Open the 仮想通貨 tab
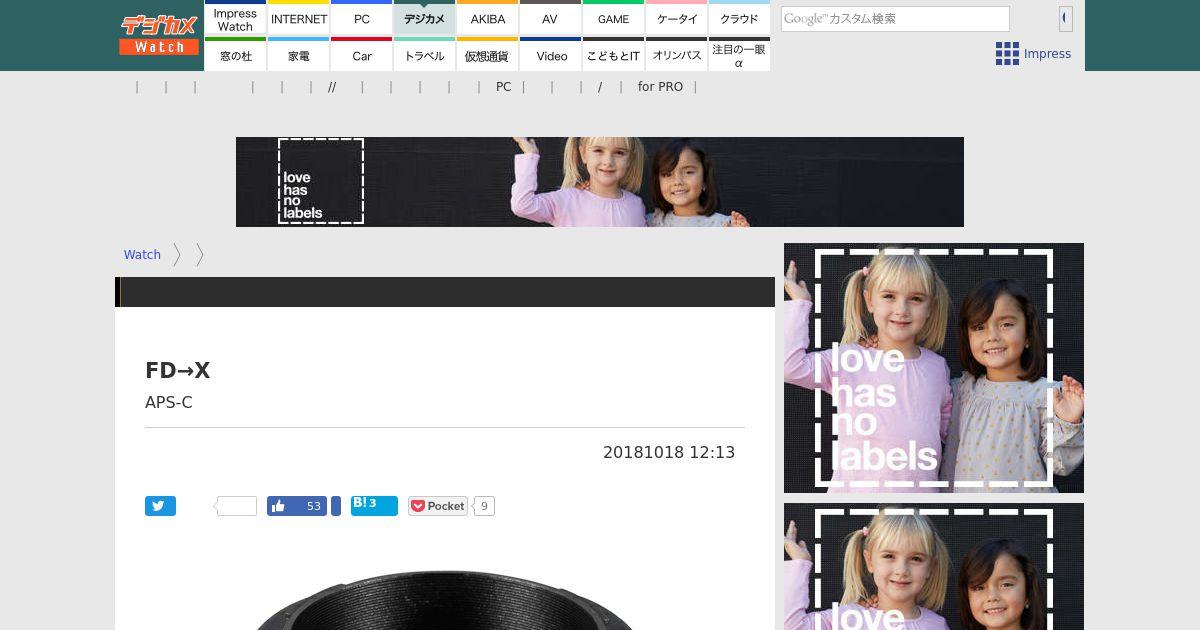1200x630 pixels. (x=488, y=55)
